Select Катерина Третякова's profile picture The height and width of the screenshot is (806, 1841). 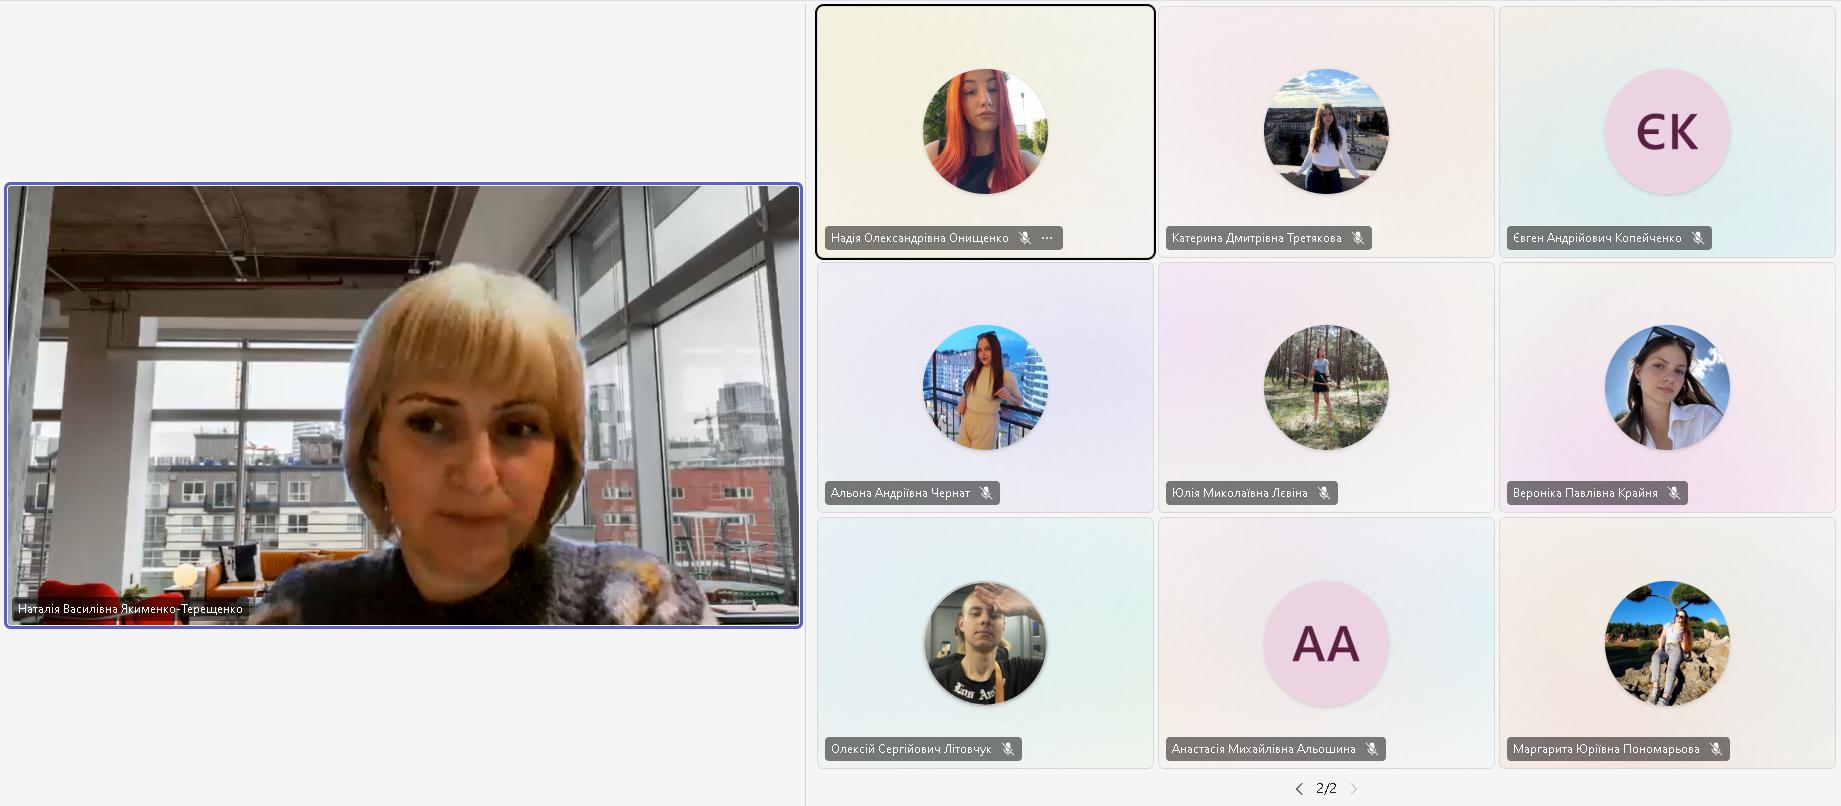1326,131
